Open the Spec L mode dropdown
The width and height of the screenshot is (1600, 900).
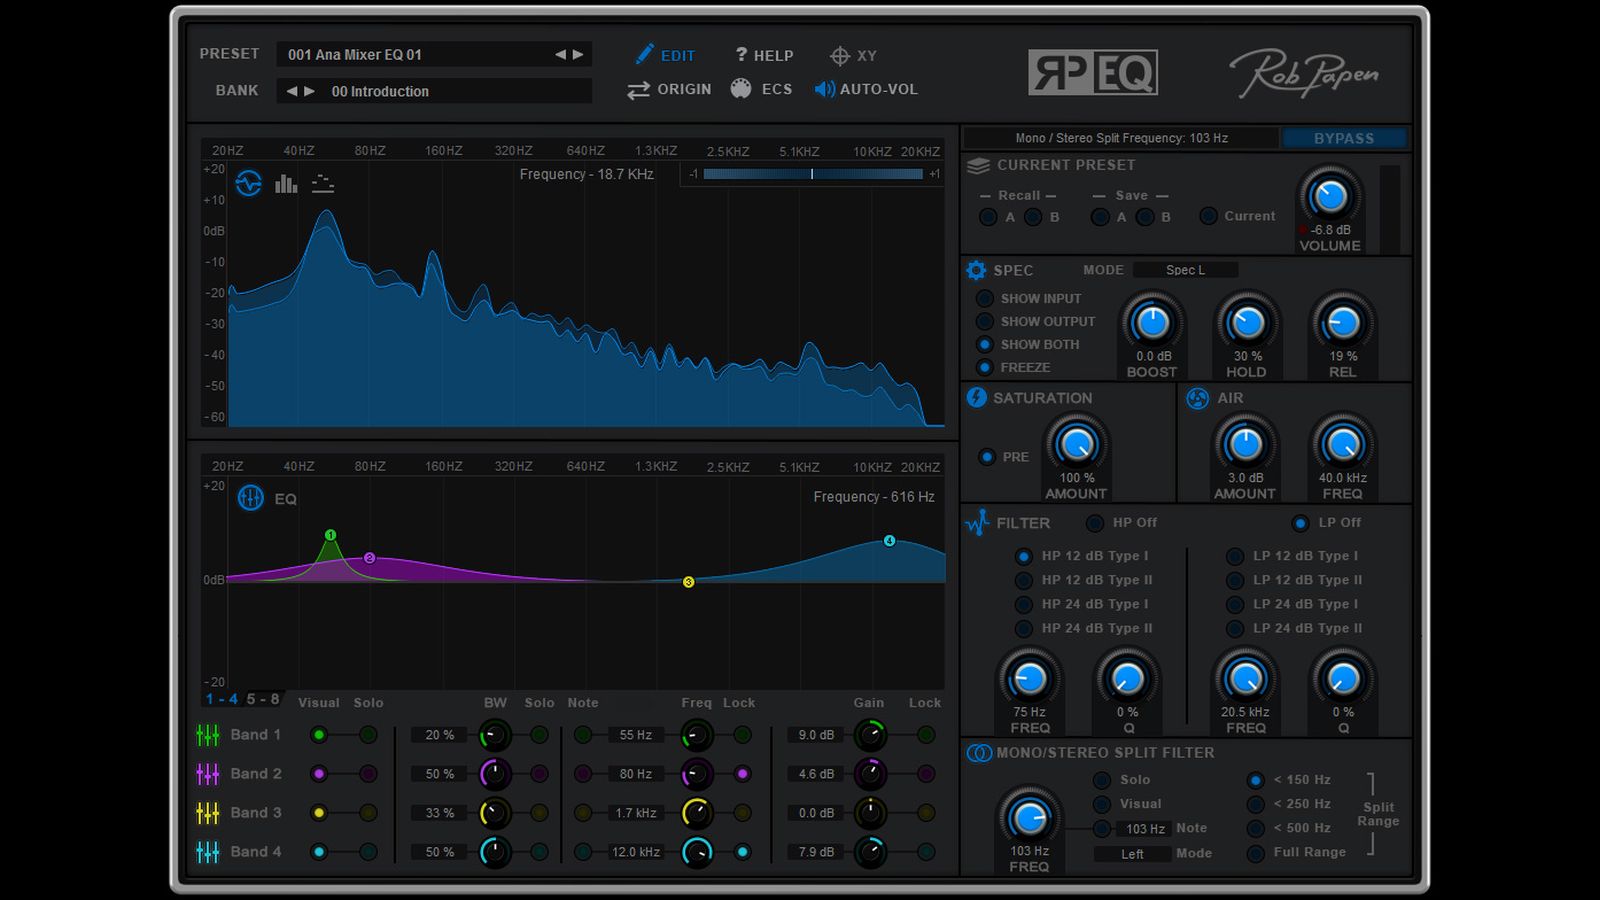pos(1186,270)
